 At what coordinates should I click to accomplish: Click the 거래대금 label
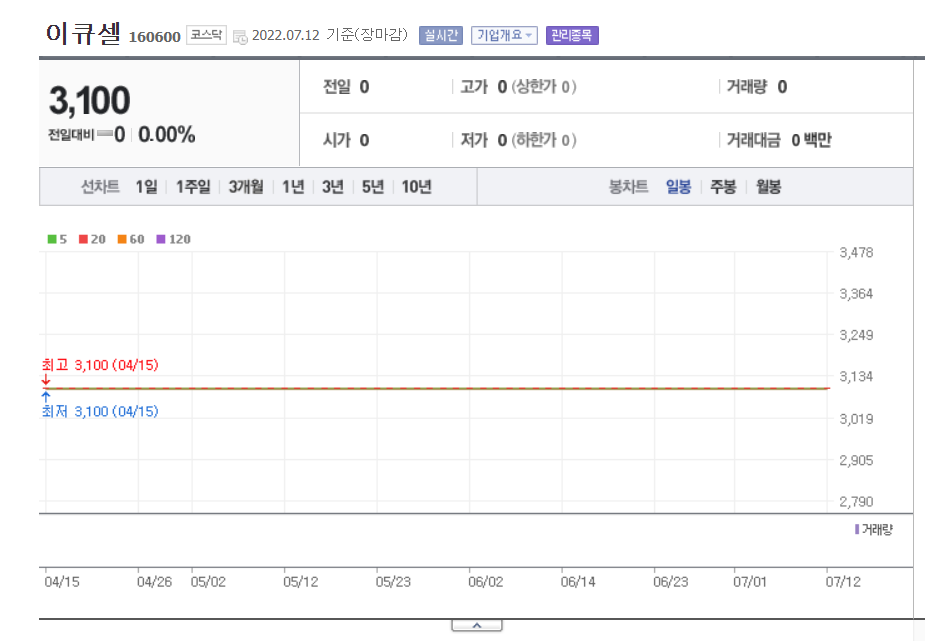click(753, 140)
